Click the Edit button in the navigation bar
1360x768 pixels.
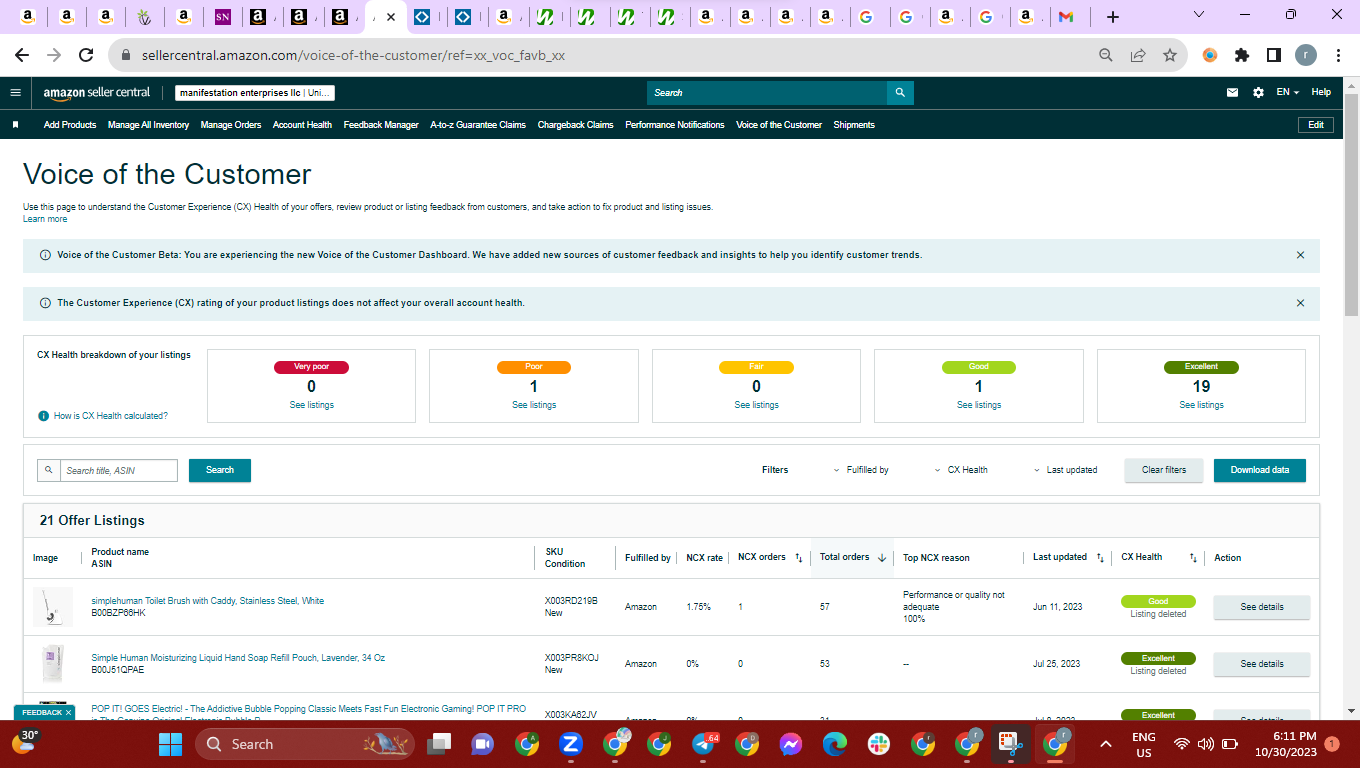click(x=1316, y=125)
